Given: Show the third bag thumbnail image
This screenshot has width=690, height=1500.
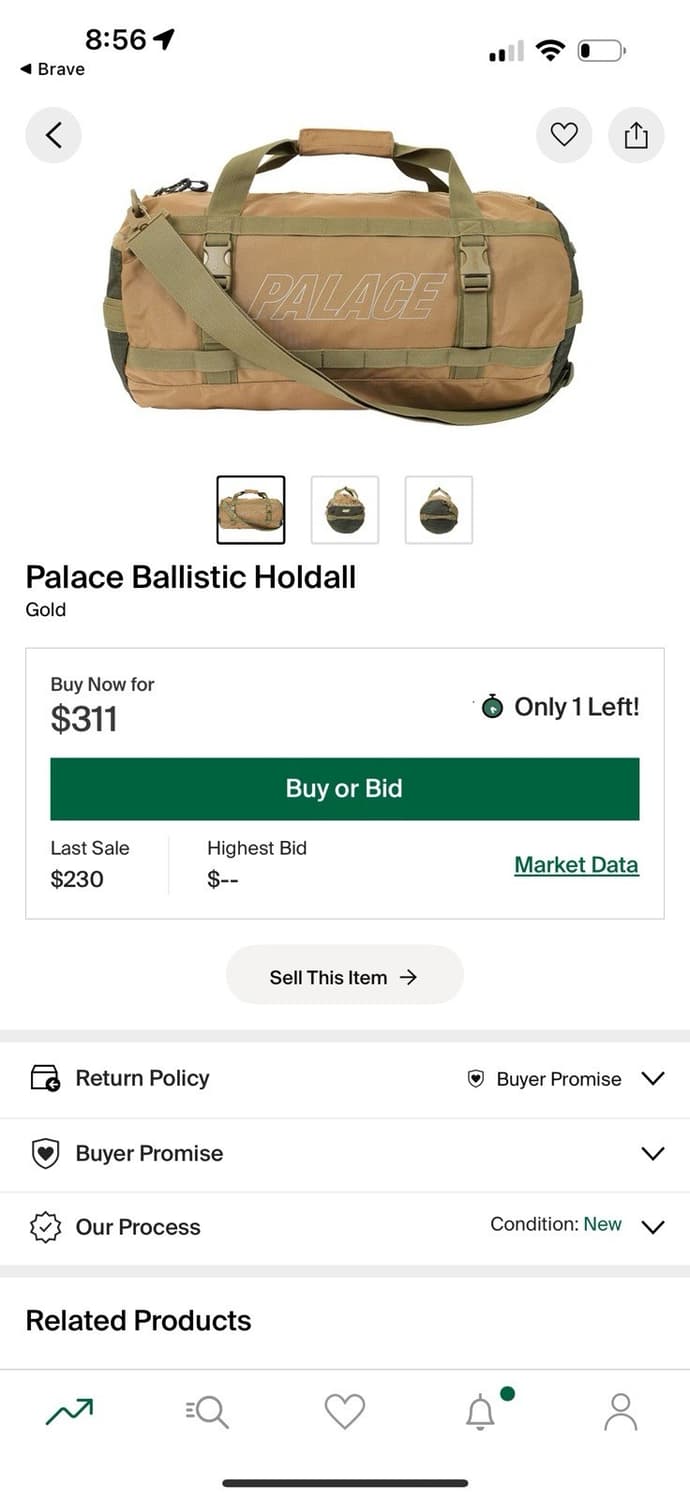Looking at the screenshot, I should pos(438,510).
